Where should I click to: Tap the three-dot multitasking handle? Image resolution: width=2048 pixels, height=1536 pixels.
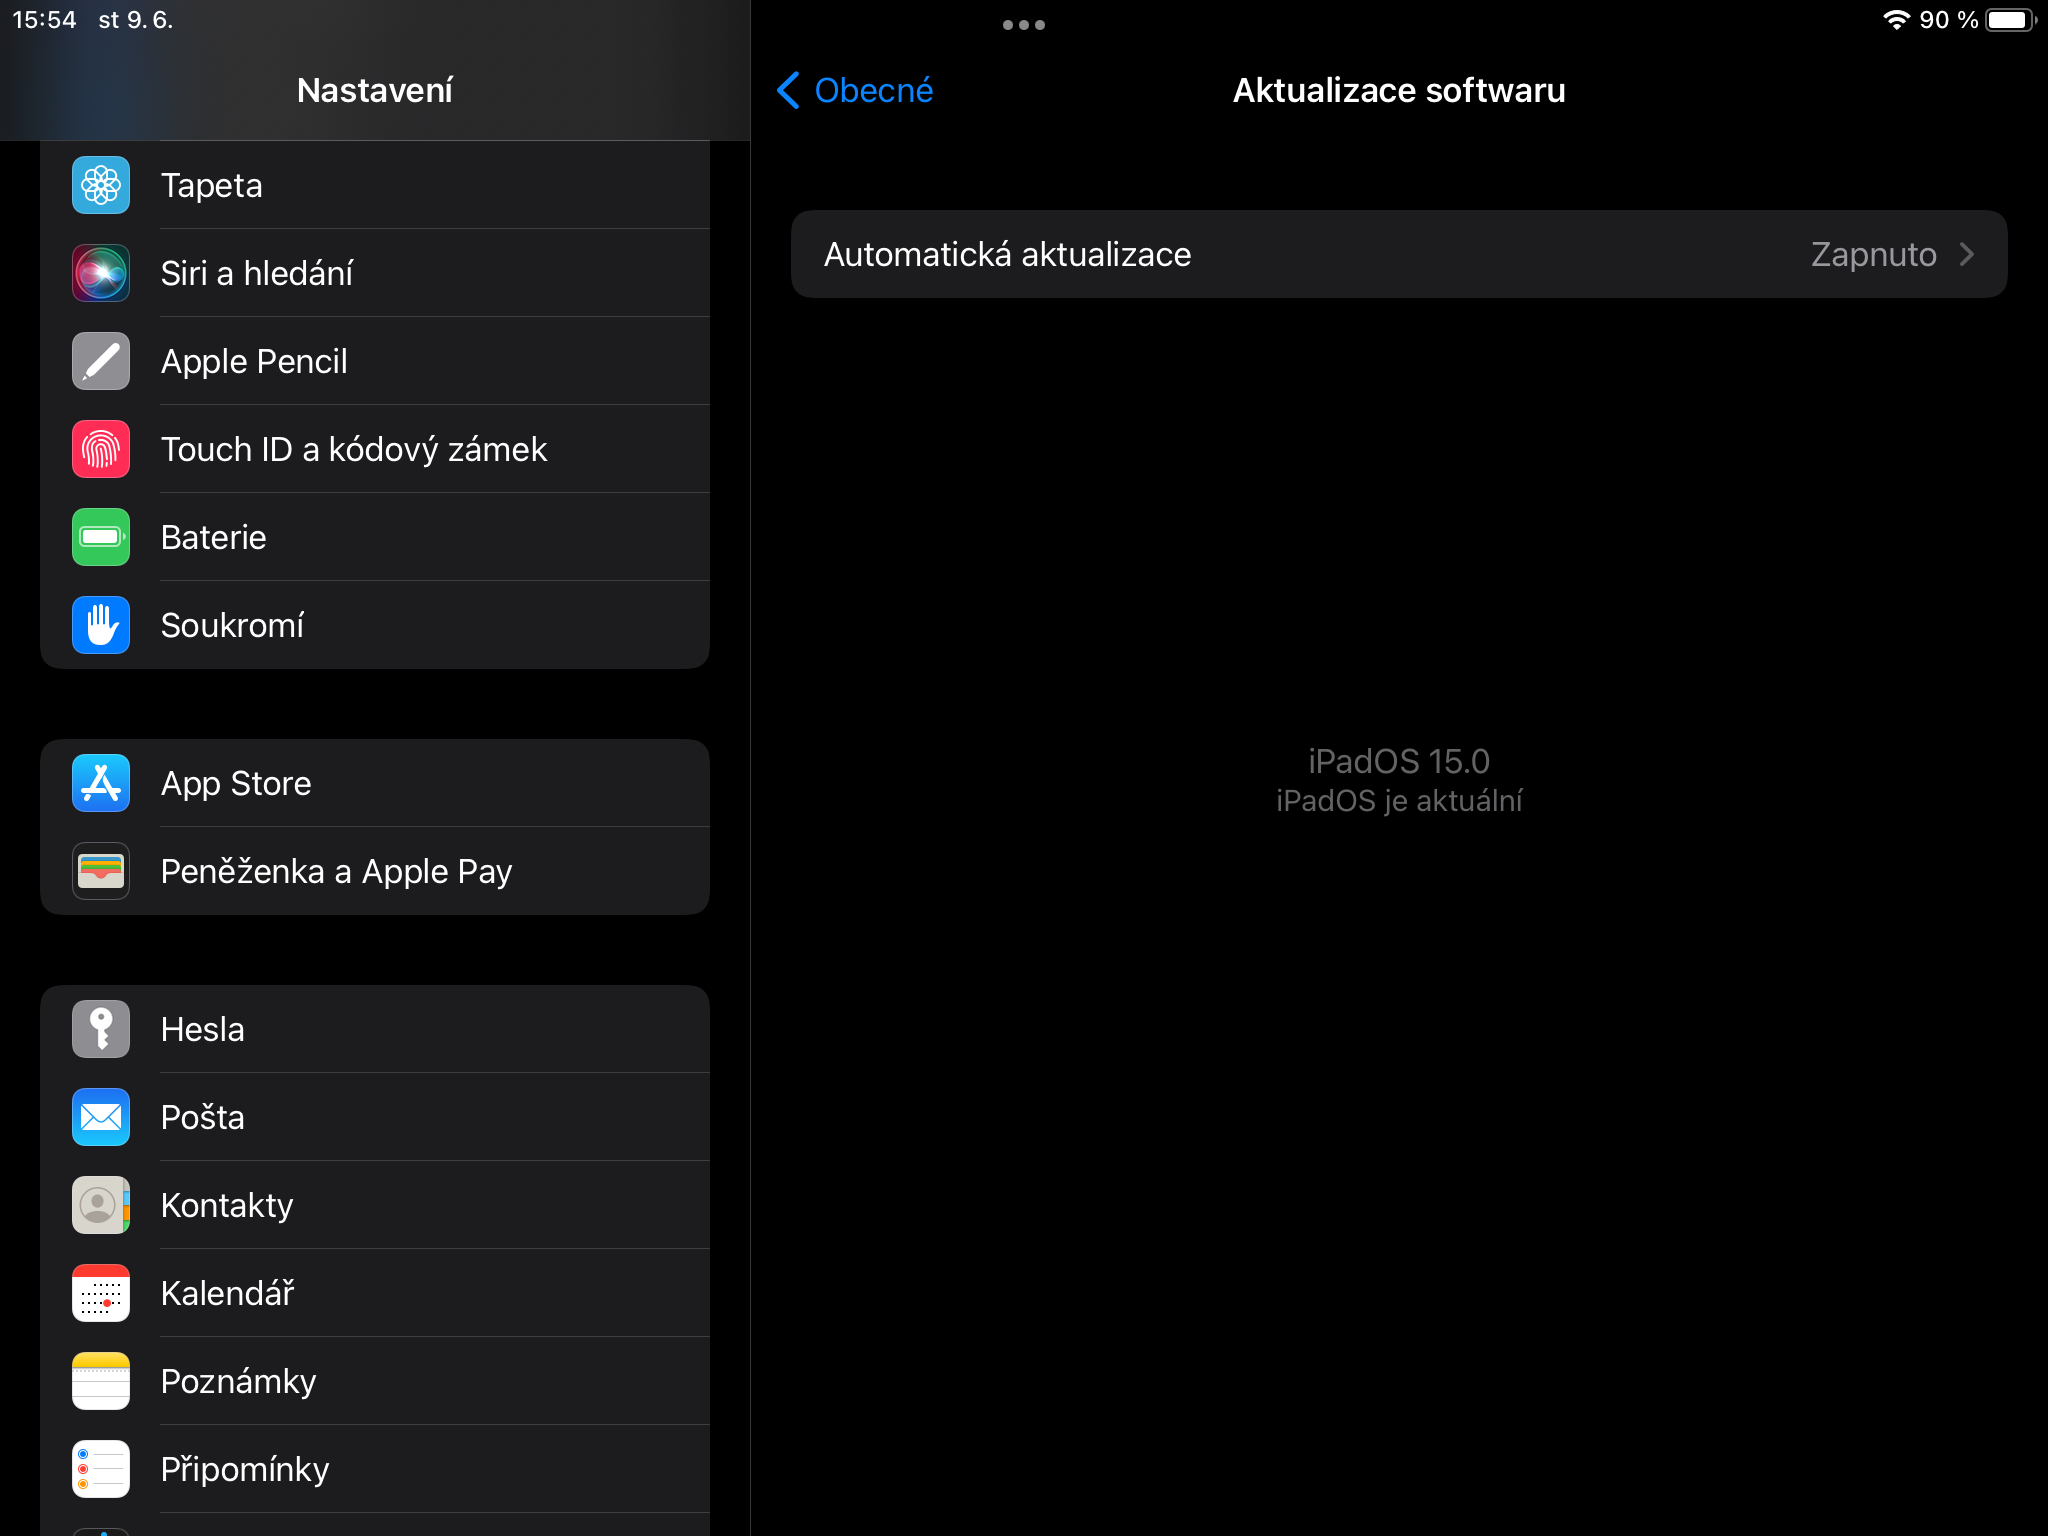pos(1023,25)
